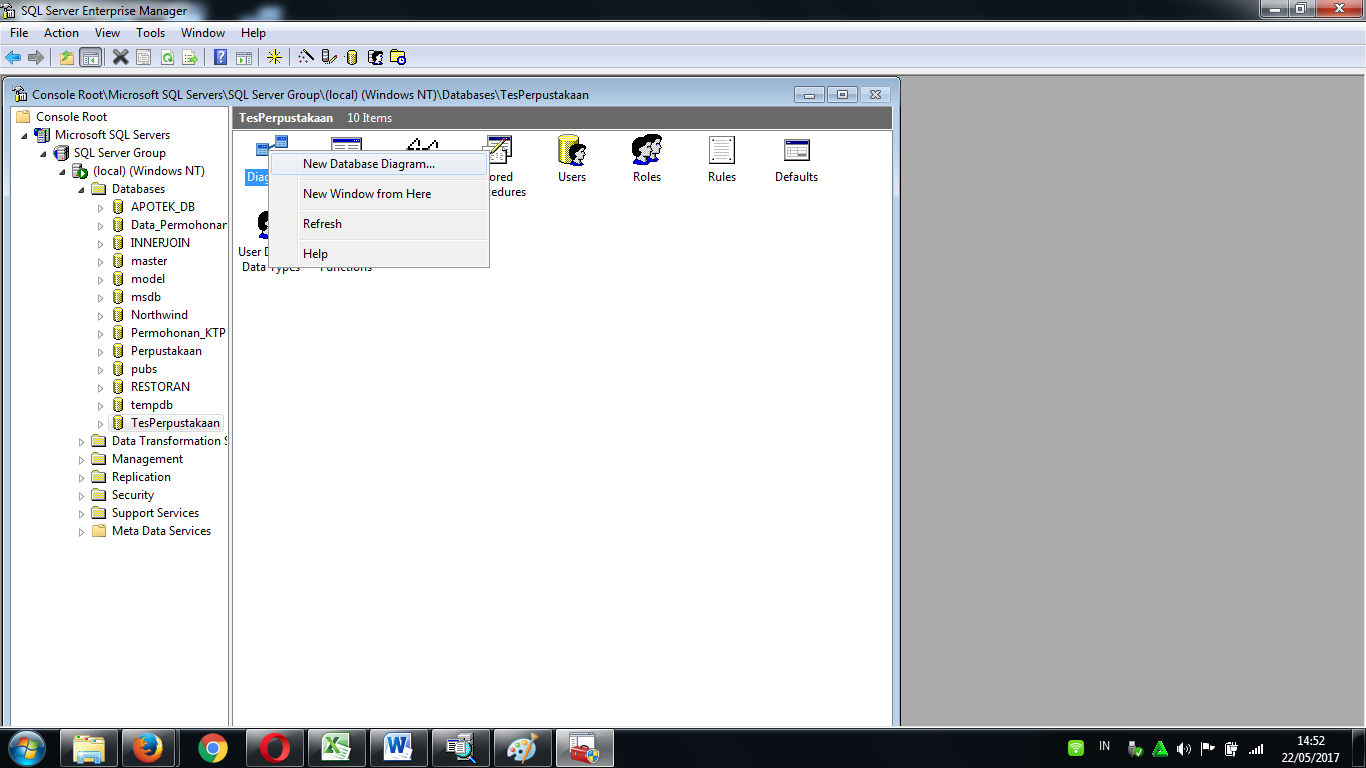Expand the Replication folder
Image resolution: width=1366 pixels, height=768 pixels.
coord(82,478)
